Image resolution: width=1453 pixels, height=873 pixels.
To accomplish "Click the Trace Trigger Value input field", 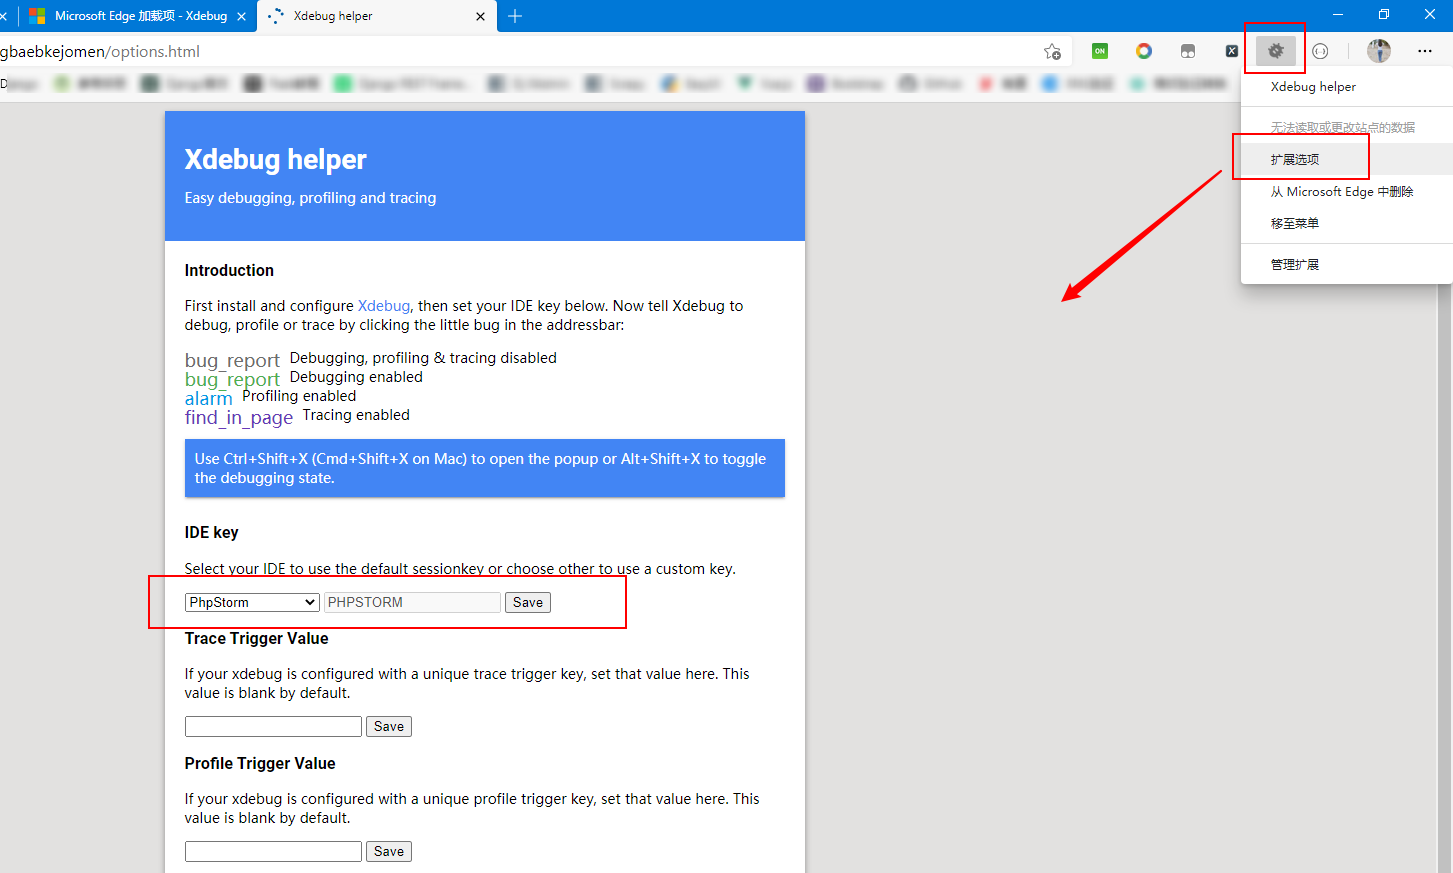I will pos(273,726).
